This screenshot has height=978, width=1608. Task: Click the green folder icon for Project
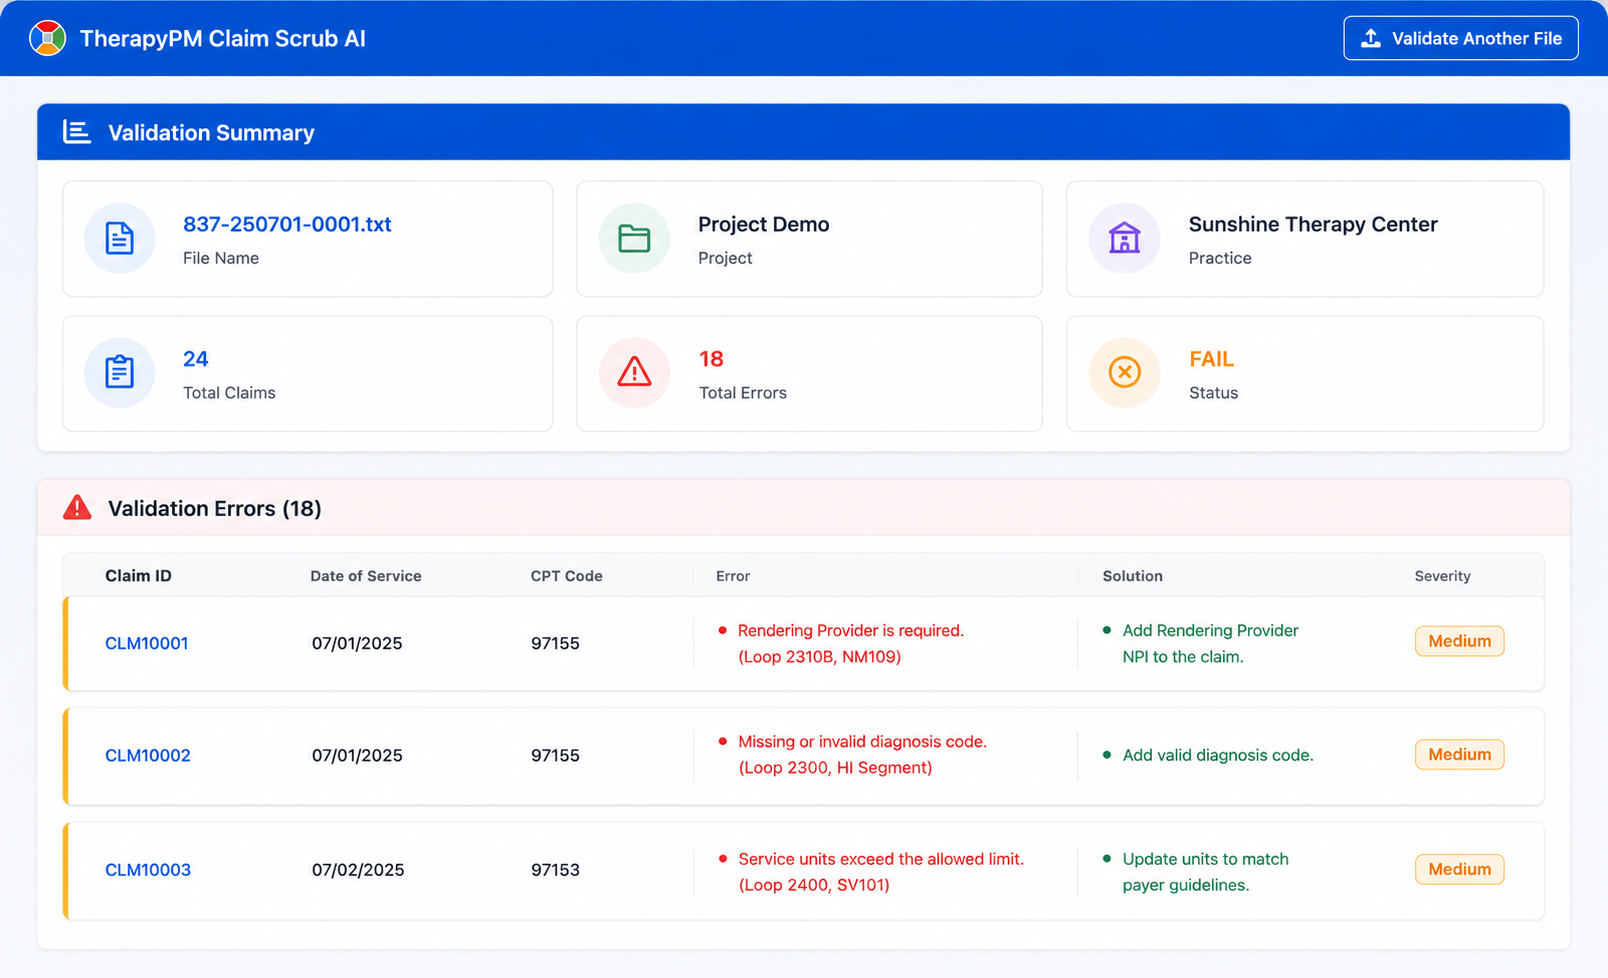634,238
